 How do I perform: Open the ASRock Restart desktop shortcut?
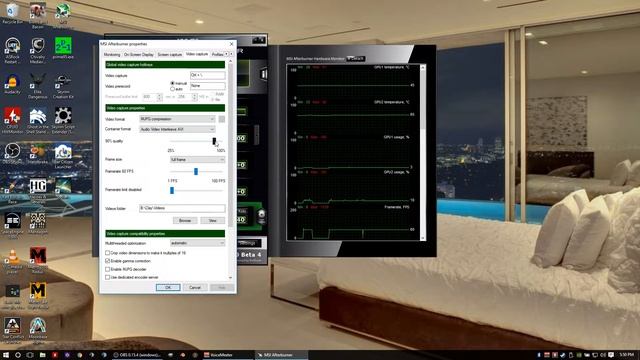click(x=13, y=51)
